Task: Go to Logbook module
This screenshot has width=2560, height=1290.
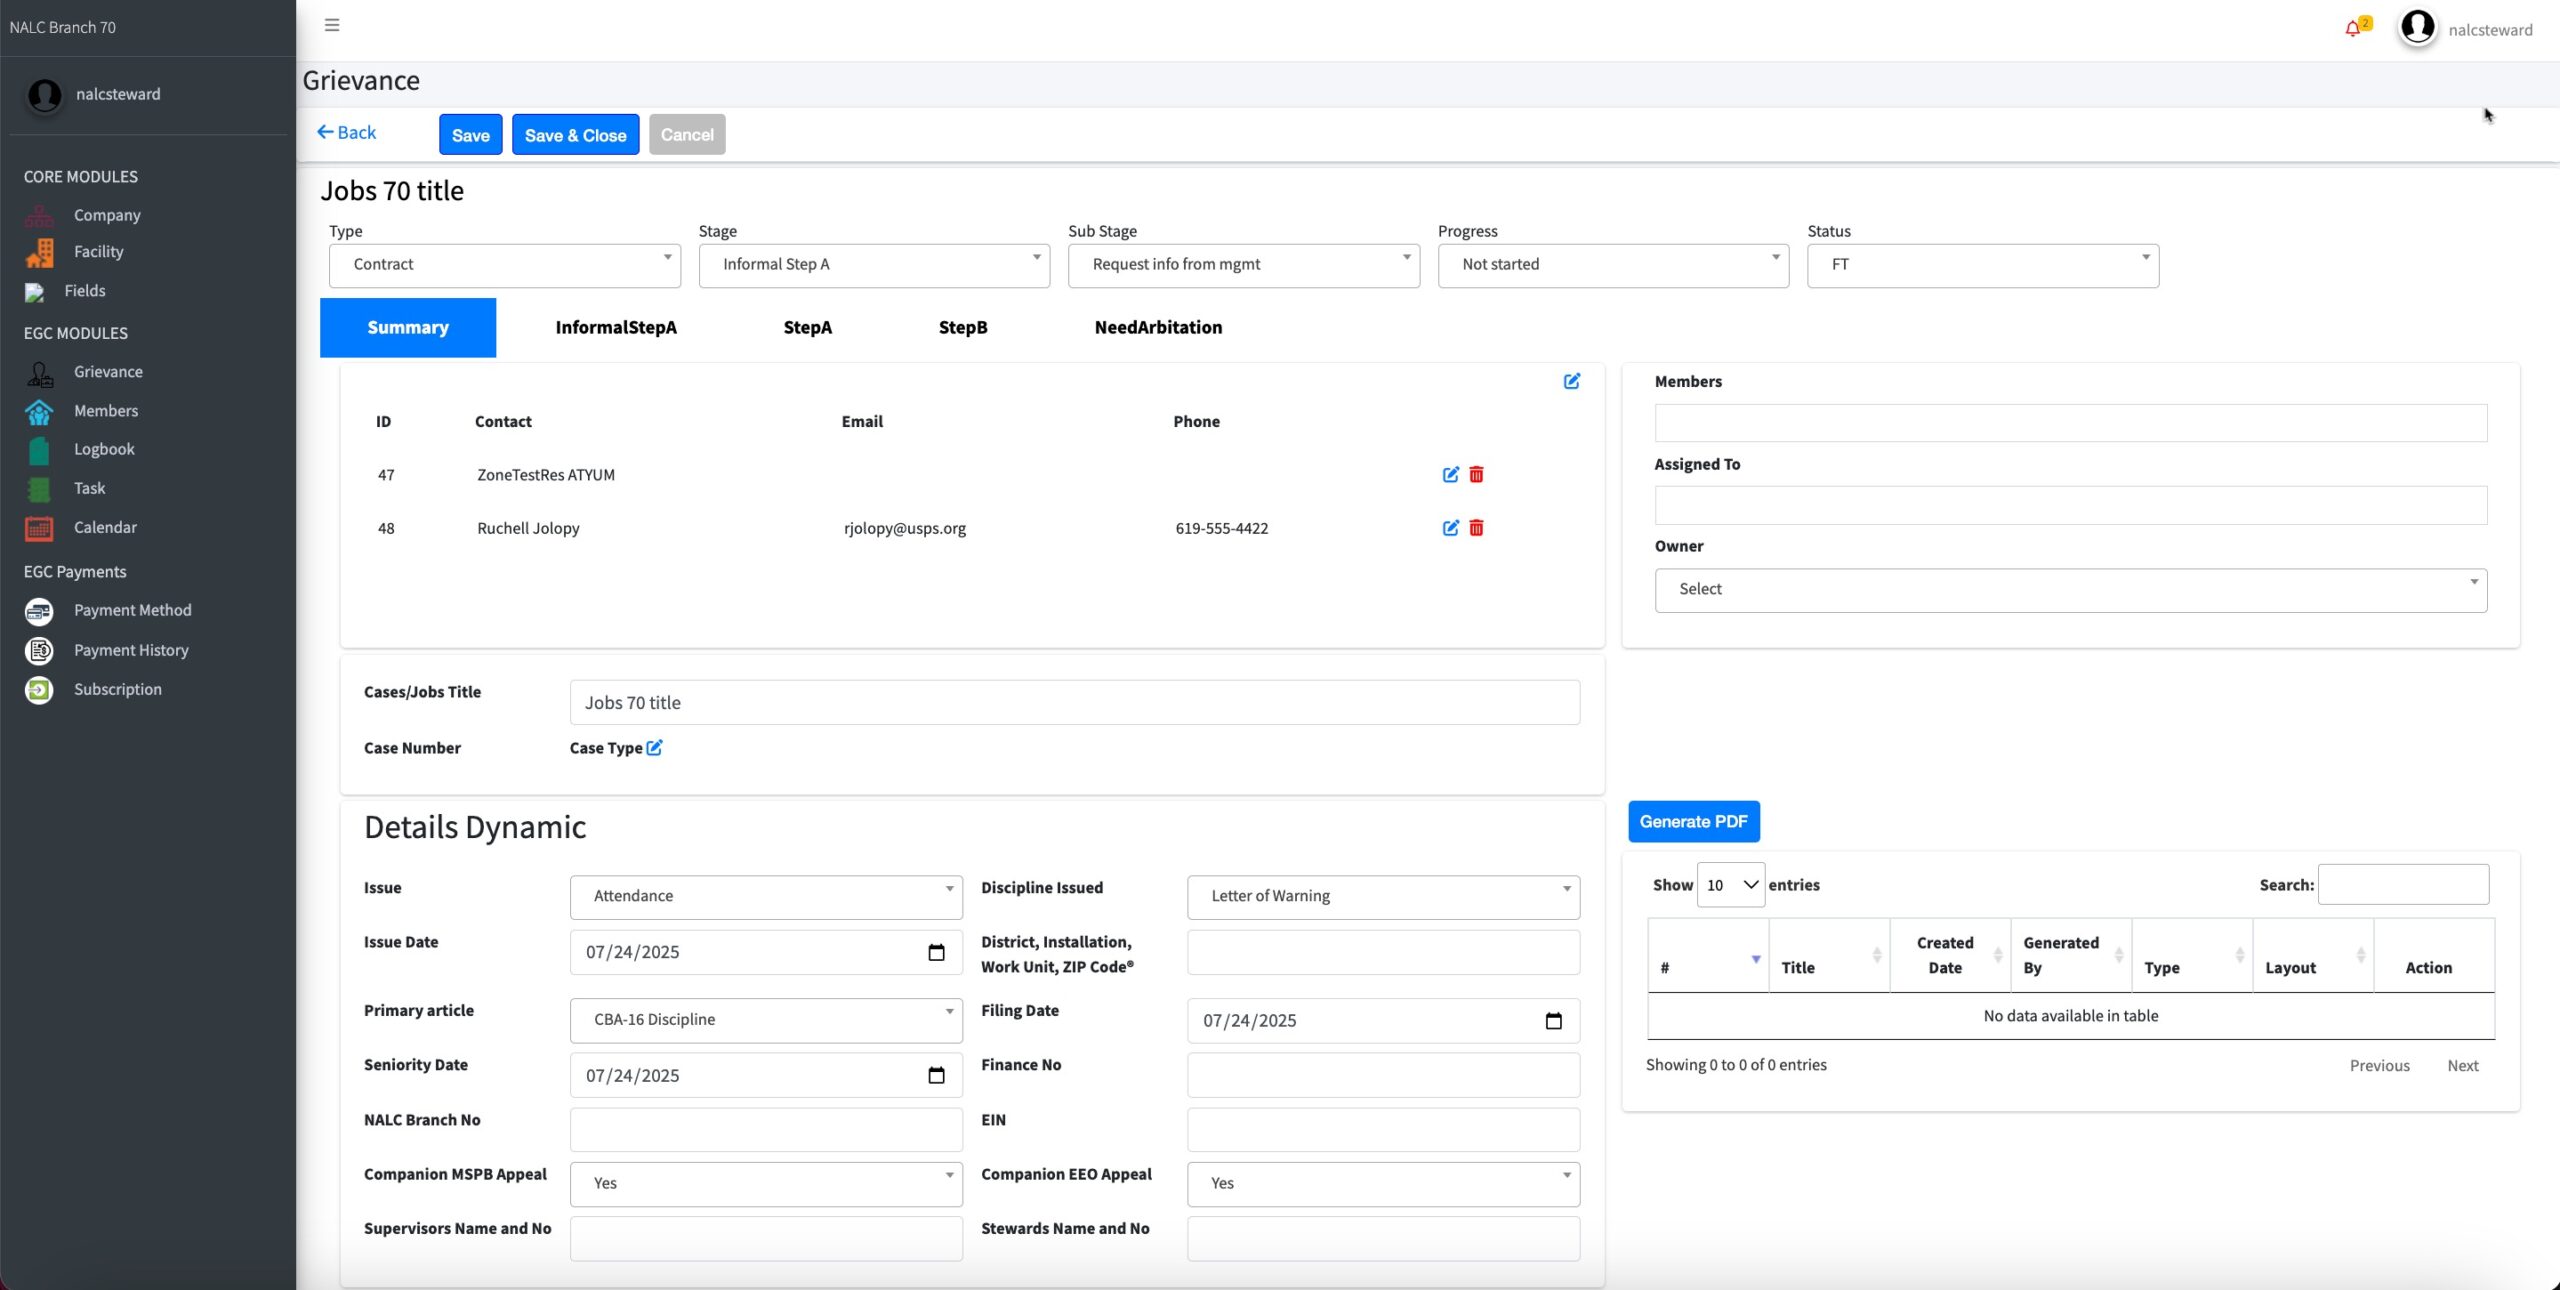Action: click(x=104, y=449)
